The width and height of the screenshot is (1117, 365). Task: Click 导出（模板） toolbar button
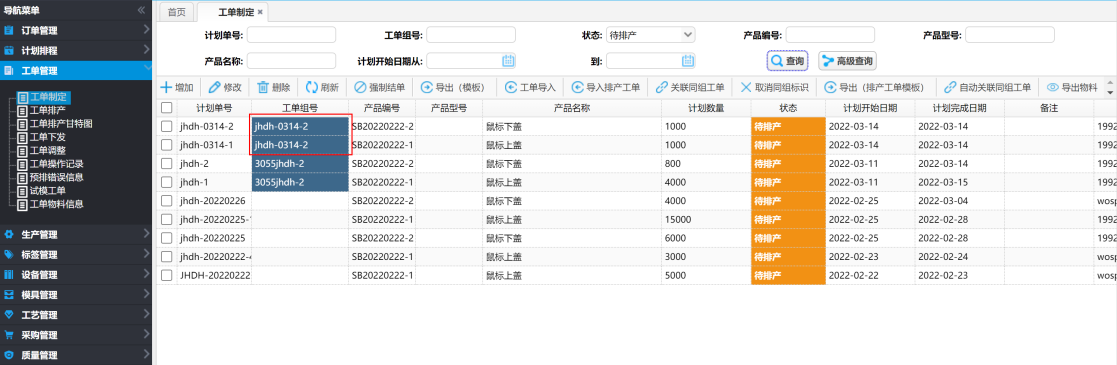(453, 88)
